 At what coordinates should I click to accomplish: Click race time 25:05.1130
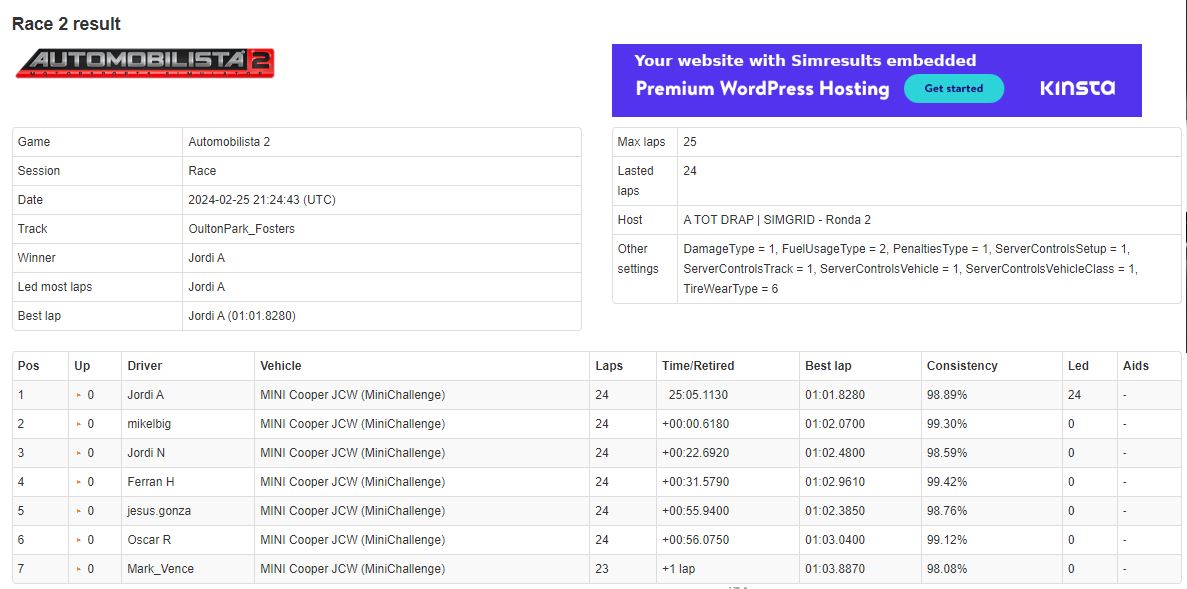(x=699, y=394)
